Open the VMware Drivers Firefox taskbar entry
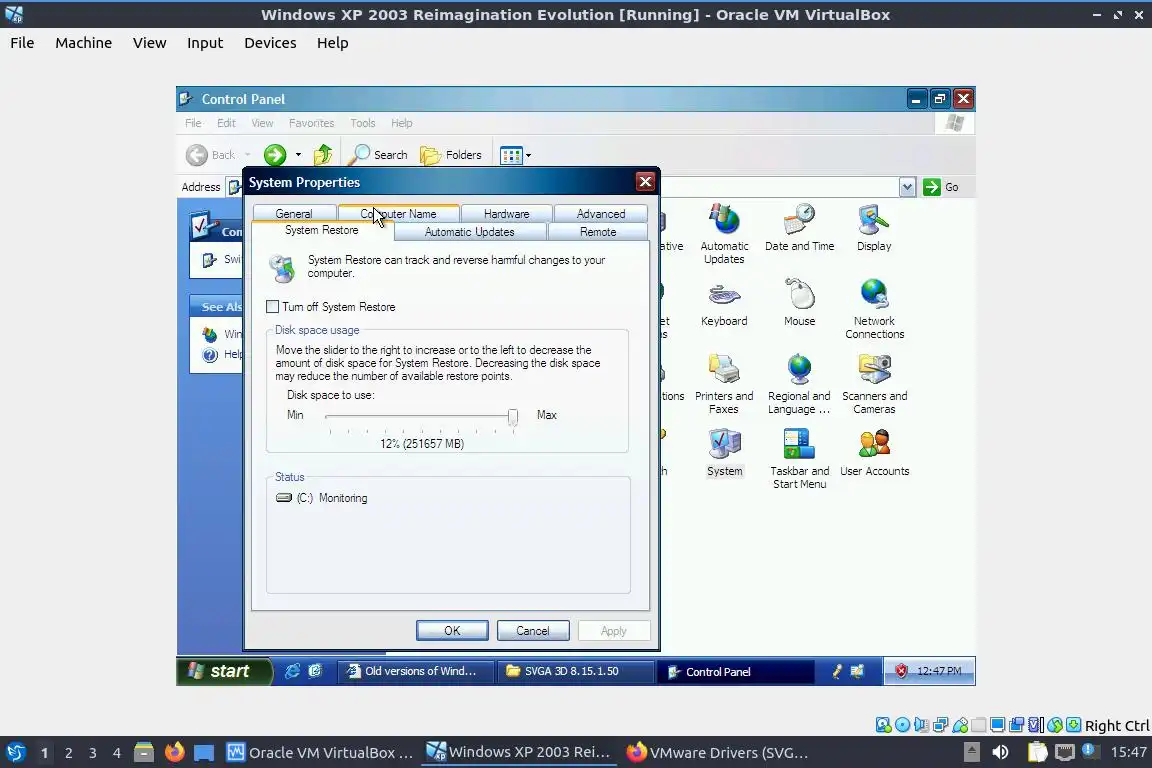 (719, 752)
